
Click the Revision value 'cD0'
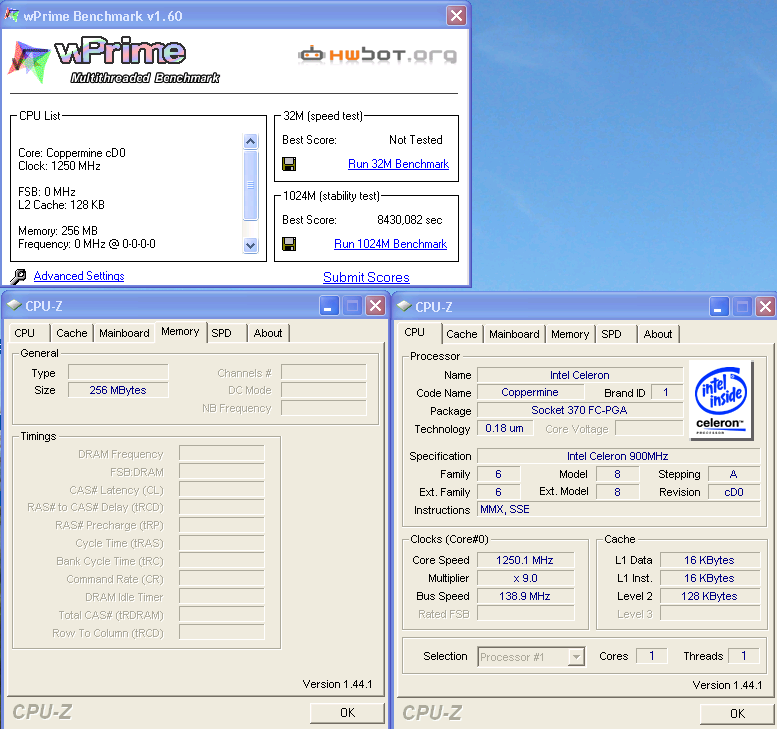(734, 492)
